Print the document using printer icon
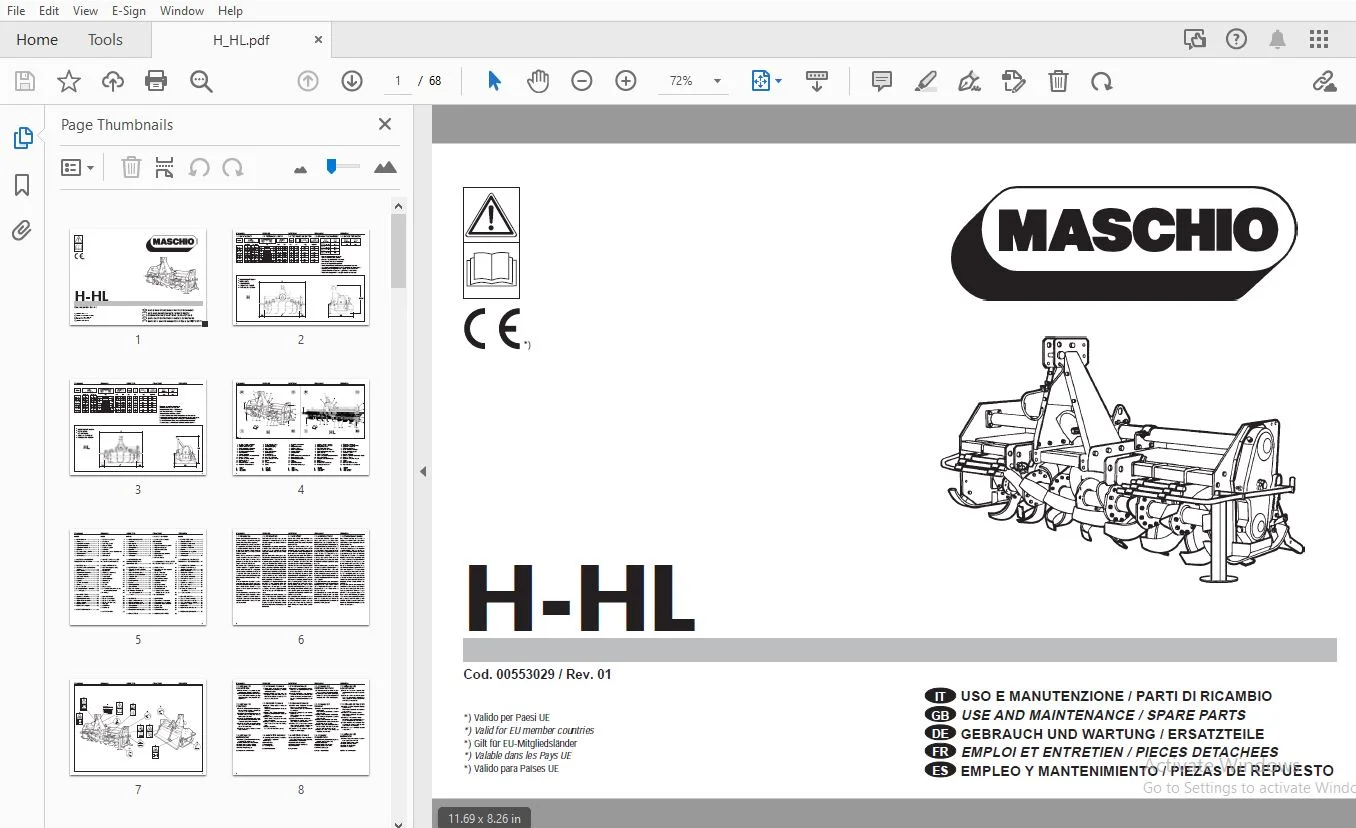 point(156,82)
